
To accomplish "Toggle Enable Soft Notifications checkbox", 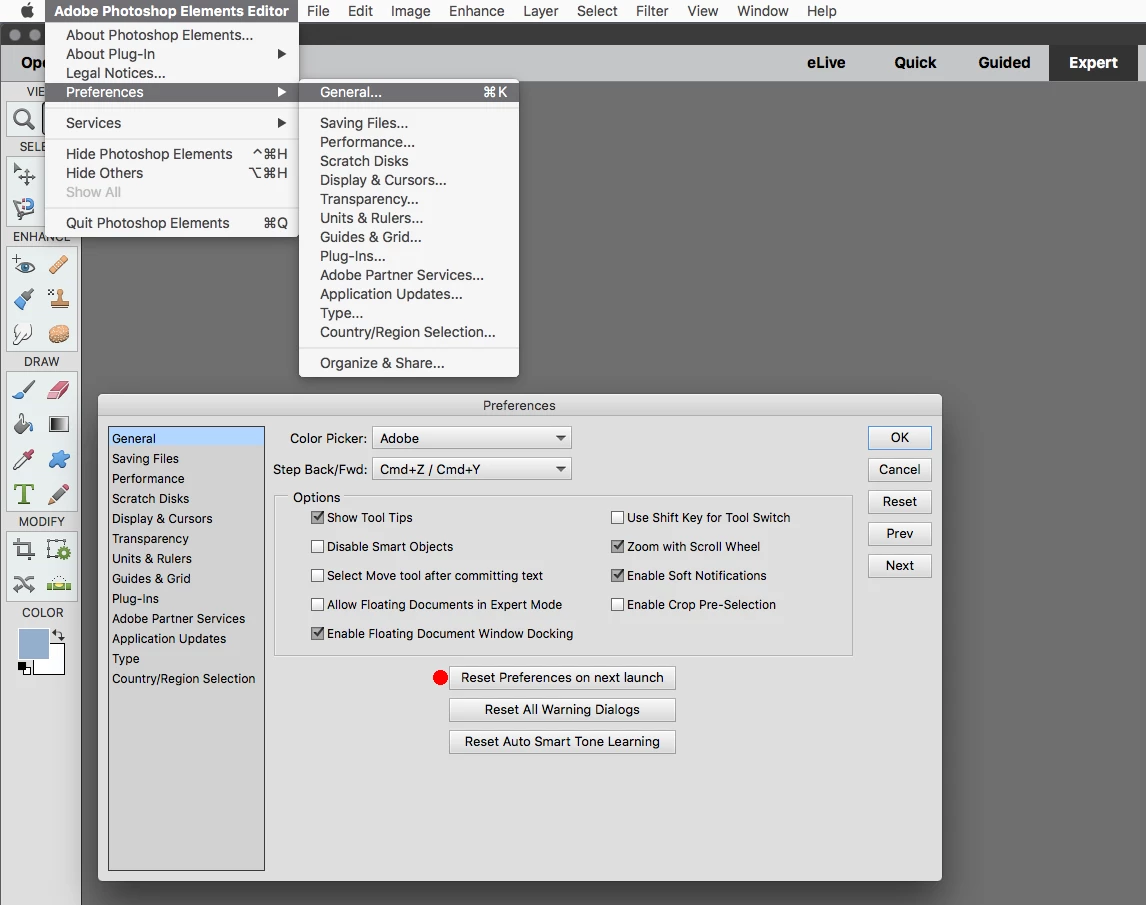I will click(x=618, y=575).
